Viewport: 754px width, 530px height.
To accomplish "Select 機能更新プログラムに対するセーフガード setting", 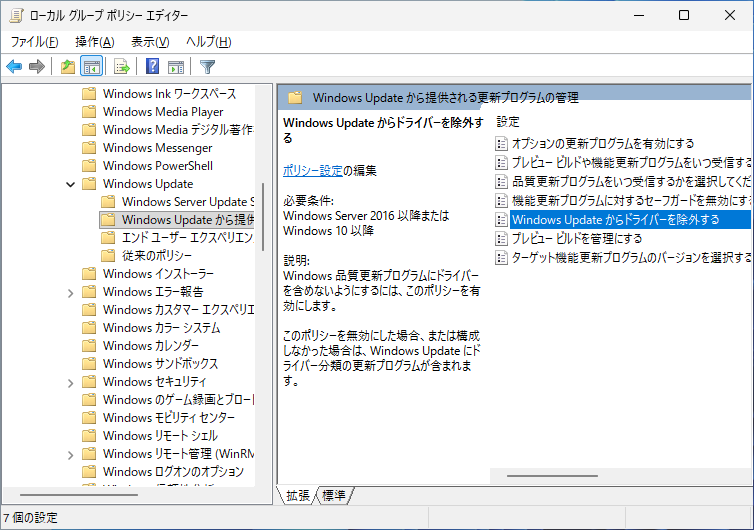I will 631,200.
